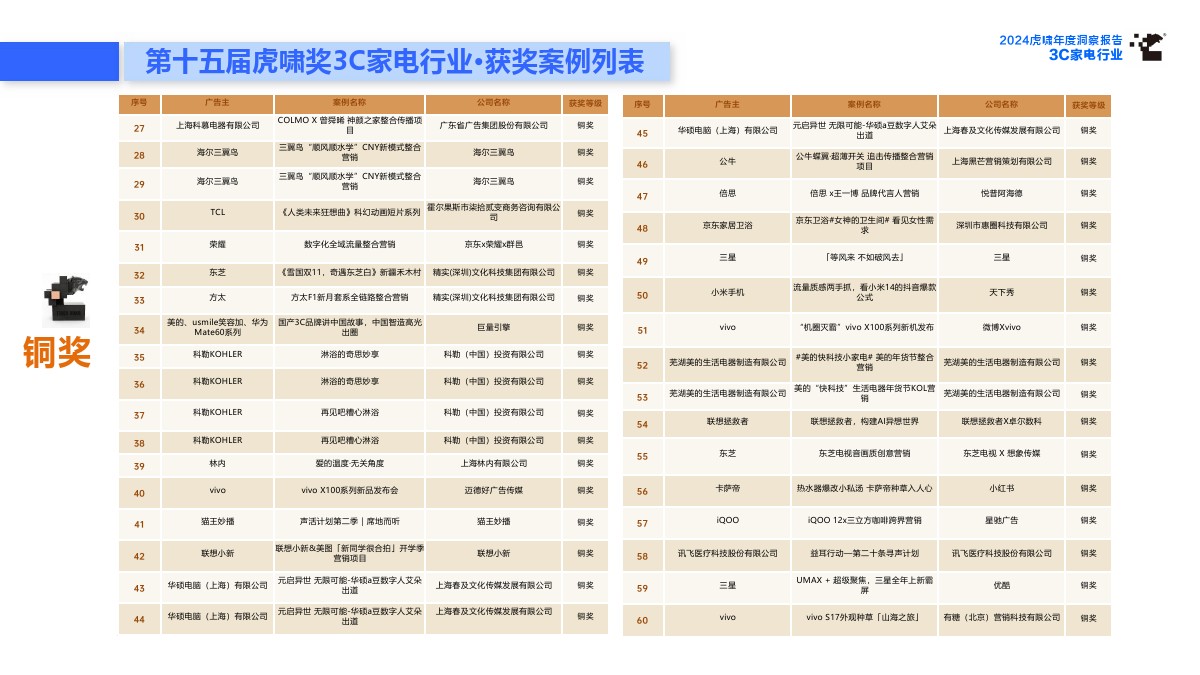This screenshot has width=1200, height=675.
Task: Click the TCL advertiser cell
Action: click(217, 213)
